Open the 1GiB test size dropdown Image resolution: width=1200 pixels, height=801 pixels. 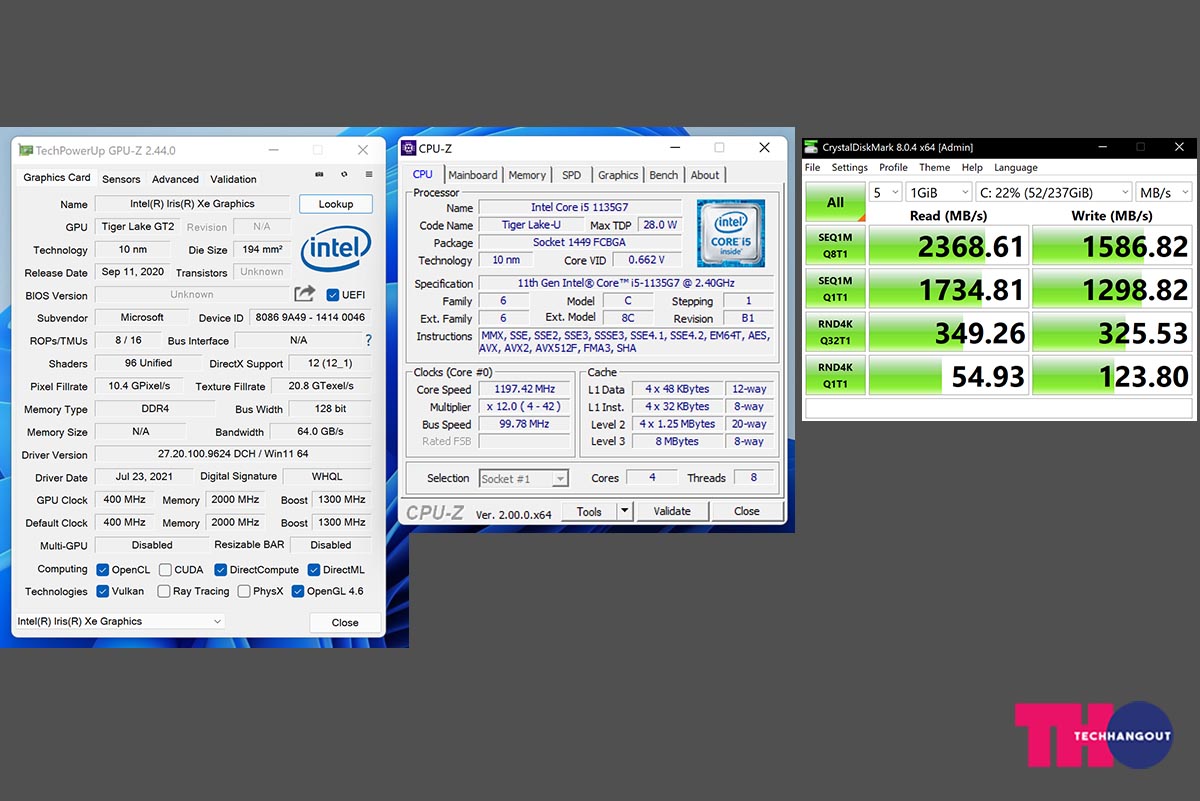click(x=938, y=192)
